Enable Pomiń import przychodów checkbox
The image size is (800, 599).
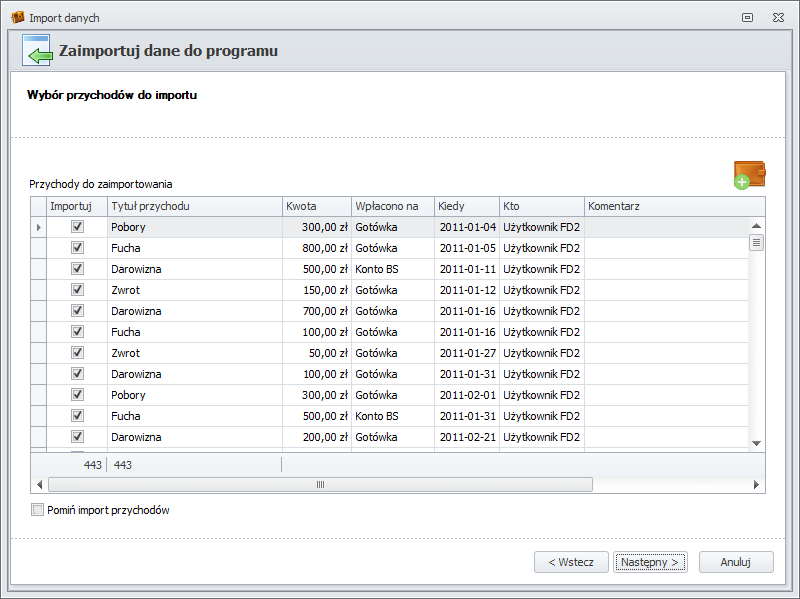click(38, 510)
